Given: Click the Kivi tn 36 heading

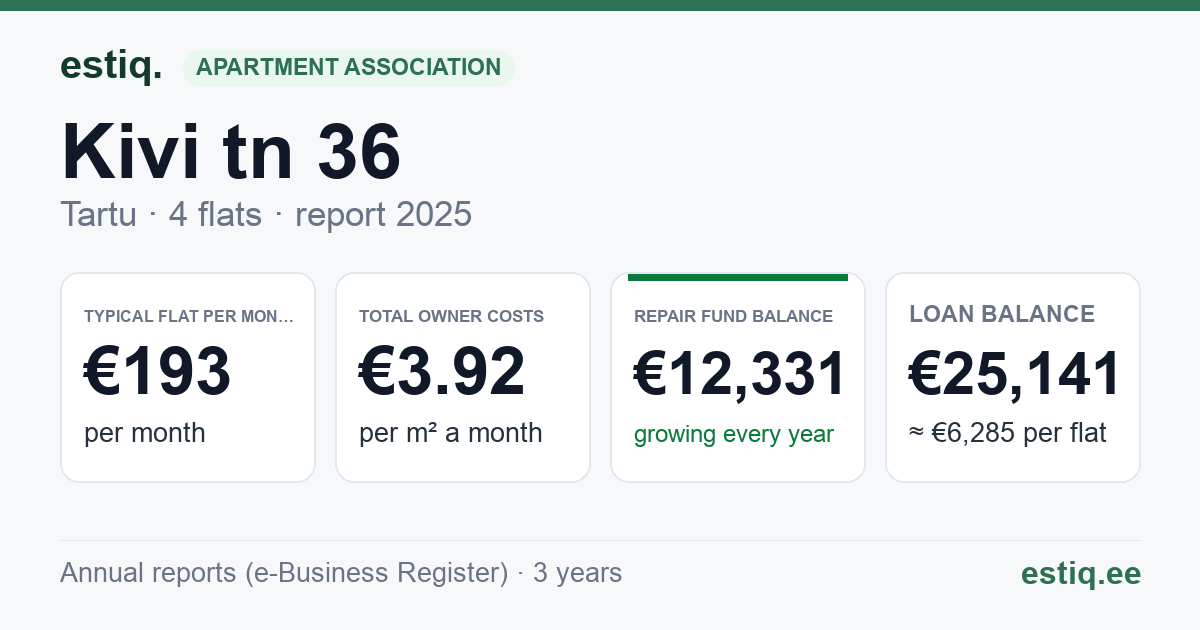Looking at the screenshot, I should coord(231,152).
